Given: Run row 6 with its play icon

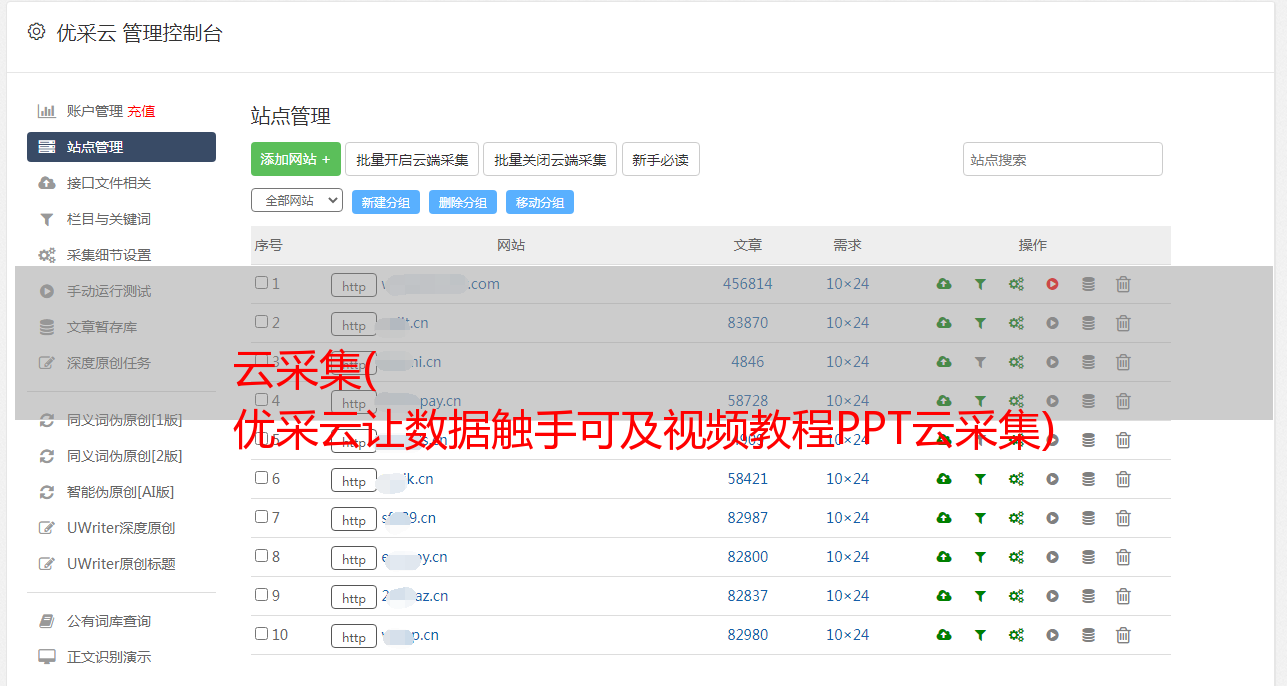Looking at the screenshot, I should [x=1052, y=479].
